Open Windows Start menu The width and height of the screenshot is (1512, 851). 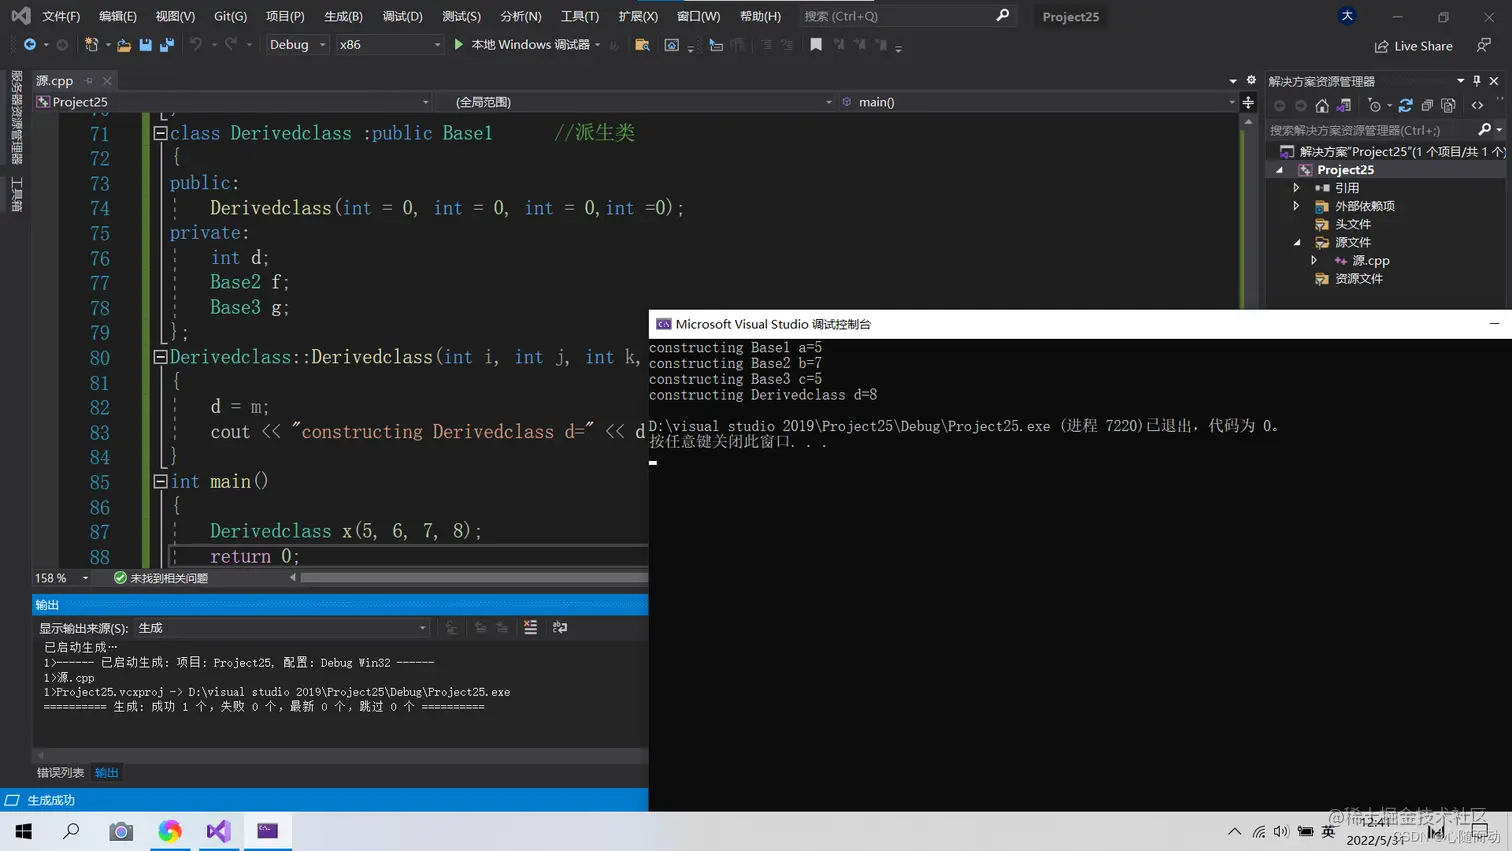click(x=24, y=831)
